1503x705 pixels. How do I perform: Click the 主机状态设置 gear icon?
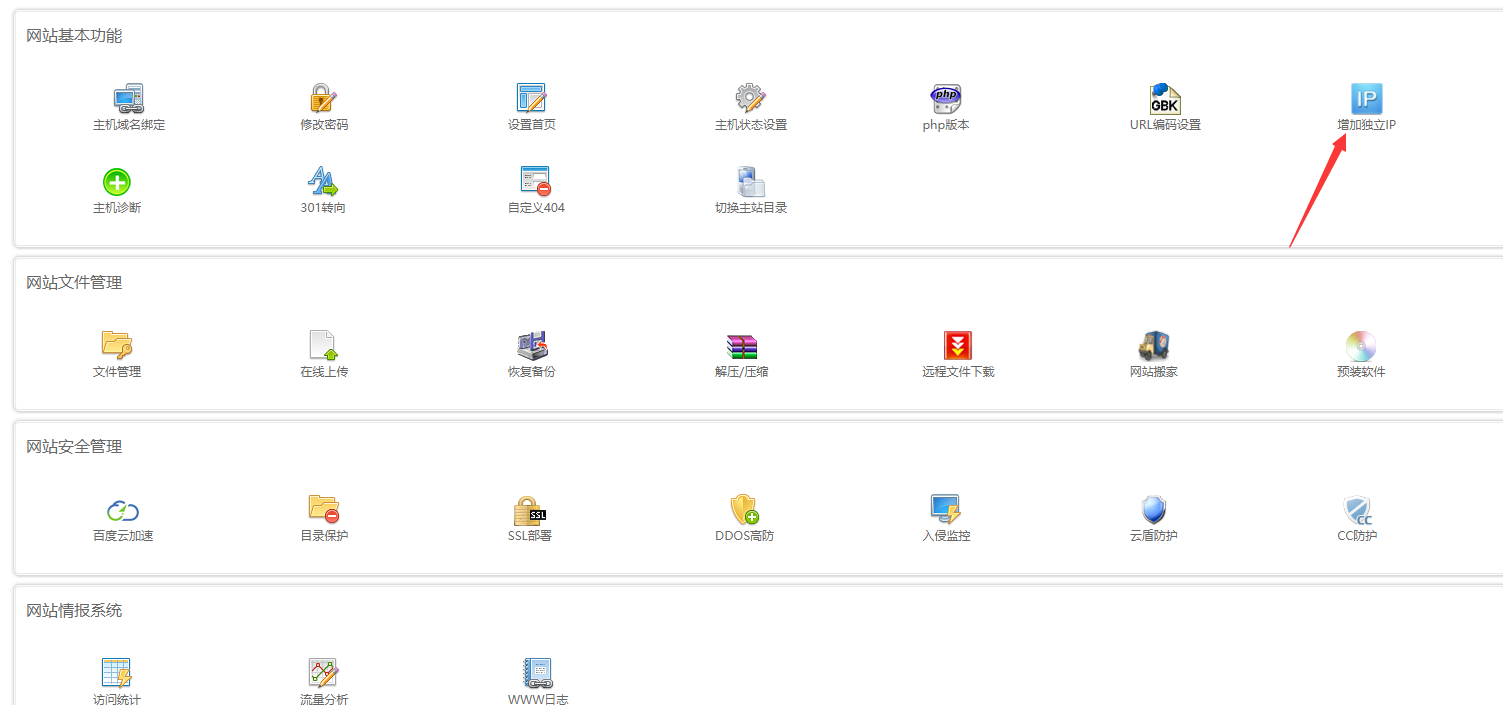[750, 99]
